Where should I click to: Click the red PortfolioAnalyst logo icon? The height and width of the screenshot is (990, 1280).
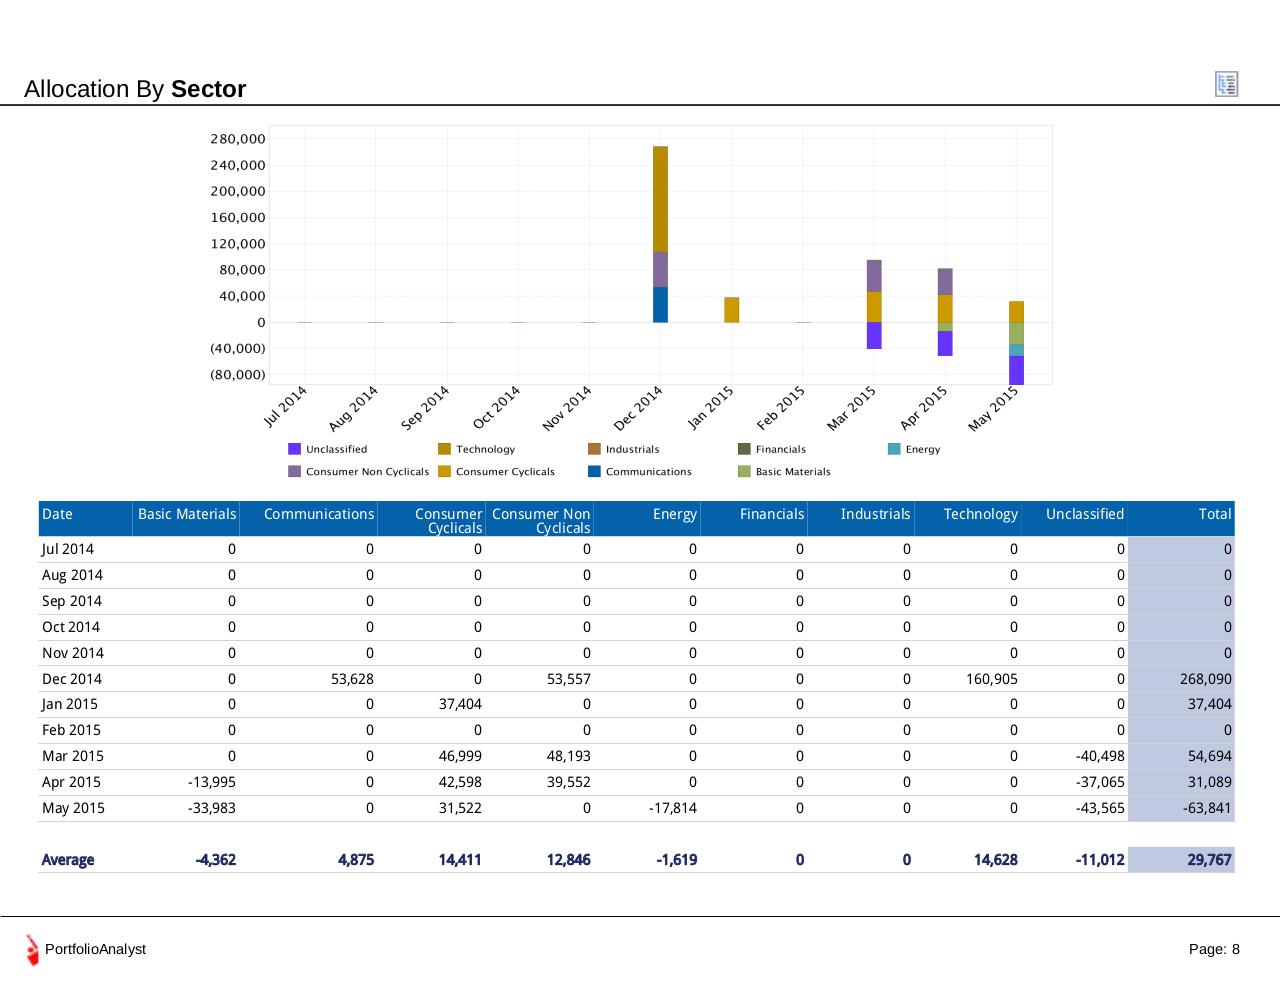(x=33, y=950)
